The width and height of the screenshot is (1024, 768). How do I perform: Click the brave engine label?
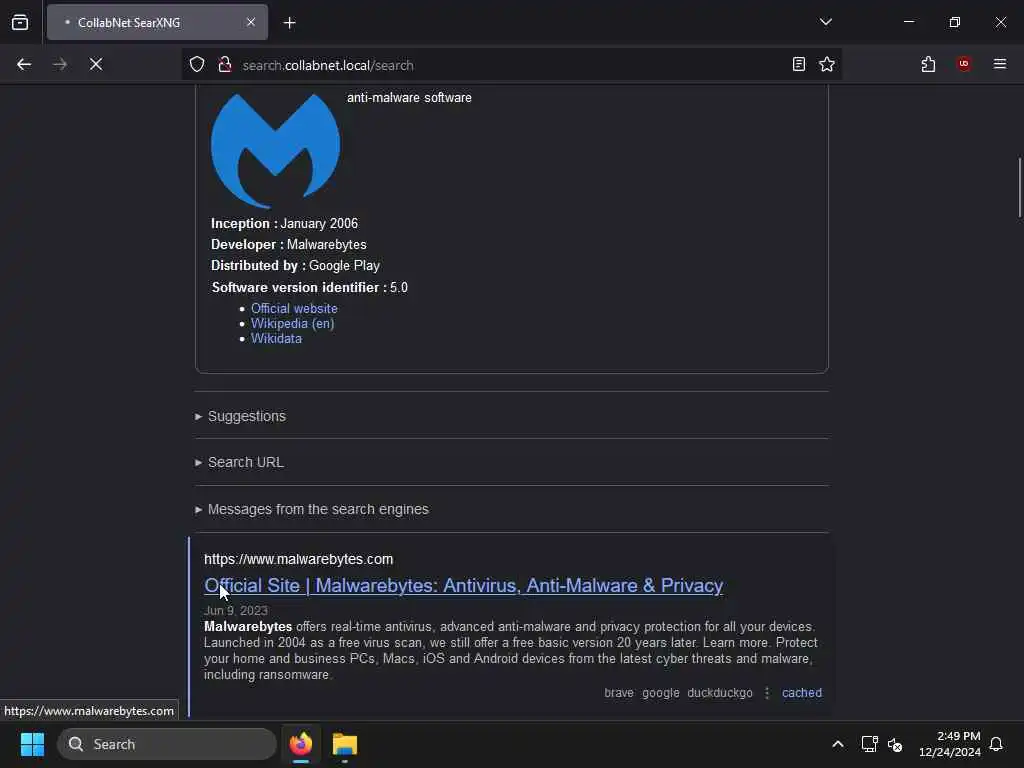(618, 693)
